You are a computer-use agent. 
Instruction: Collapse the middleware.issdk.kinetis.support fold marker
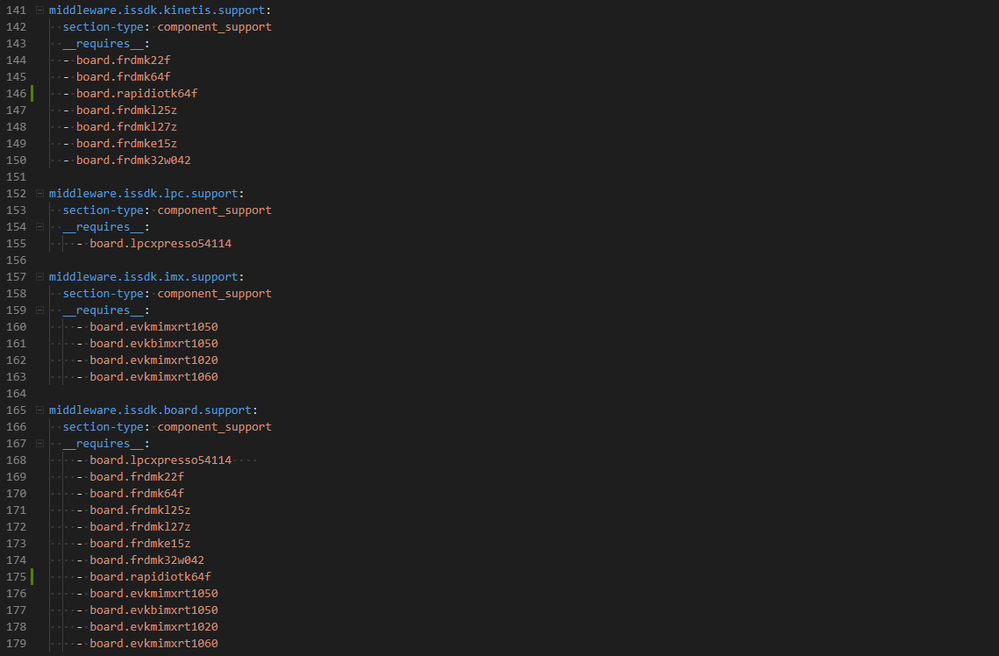(x=40, y=10)
